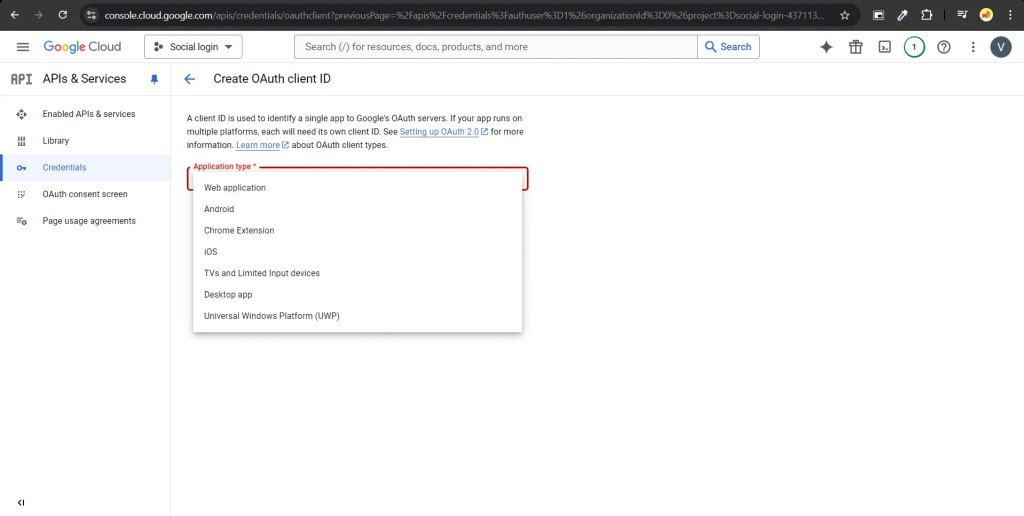
Task: Open the Library sidebar item
Action: pos(56,141)
